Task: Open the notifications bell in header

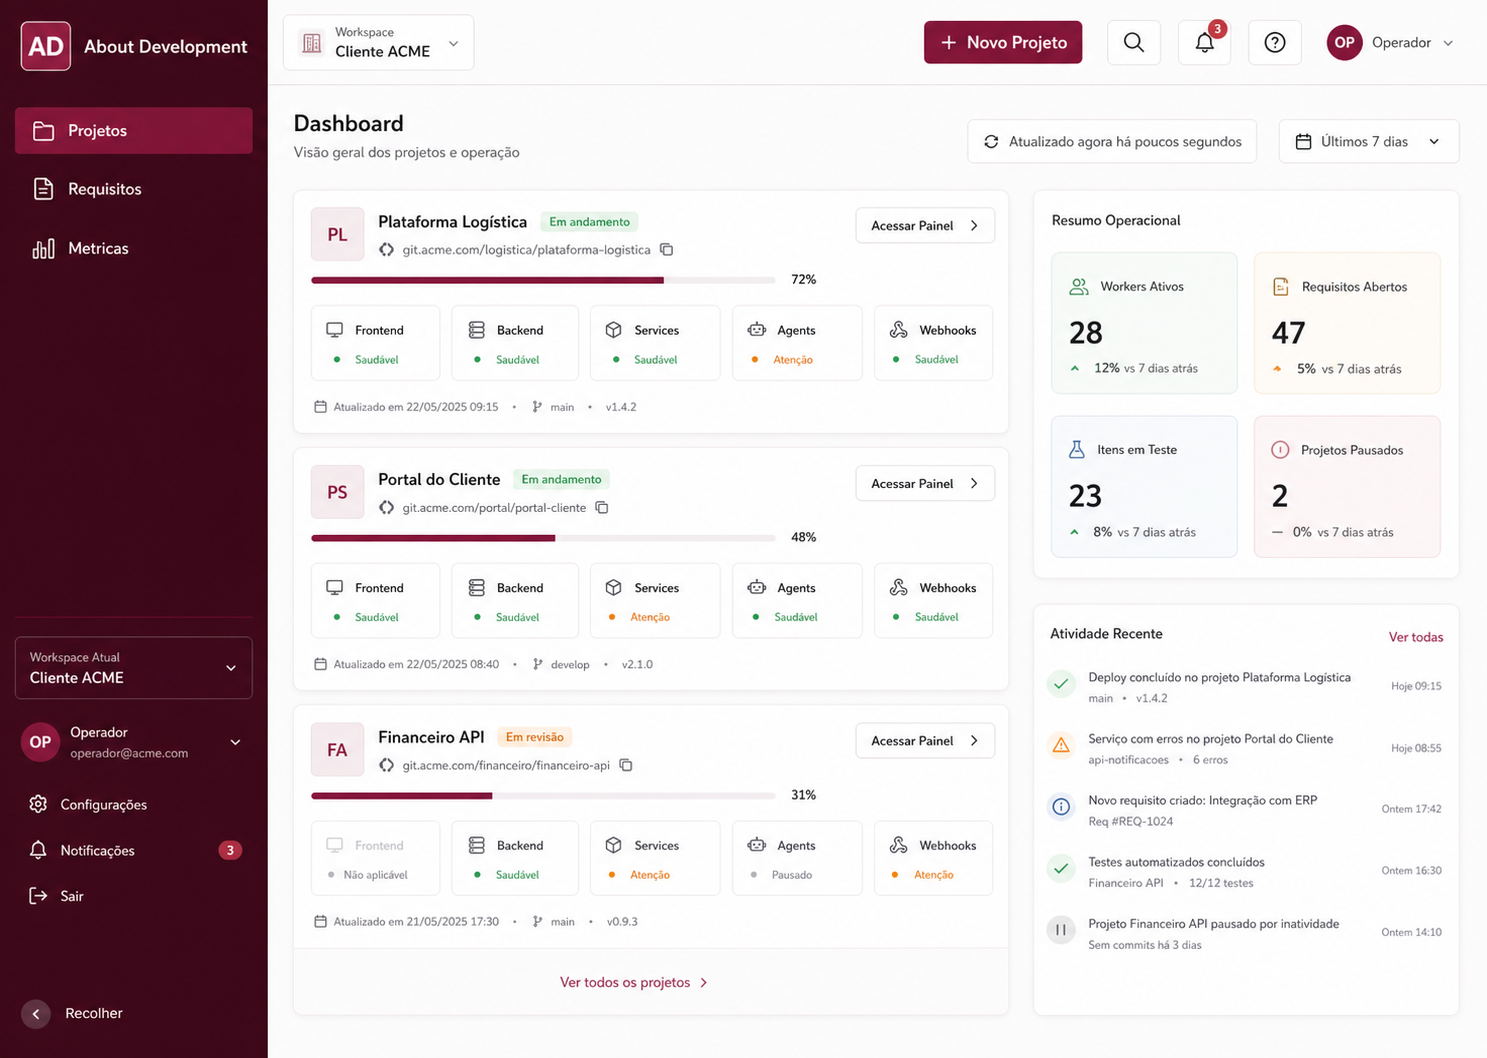Action: (x=1205, y=42)
